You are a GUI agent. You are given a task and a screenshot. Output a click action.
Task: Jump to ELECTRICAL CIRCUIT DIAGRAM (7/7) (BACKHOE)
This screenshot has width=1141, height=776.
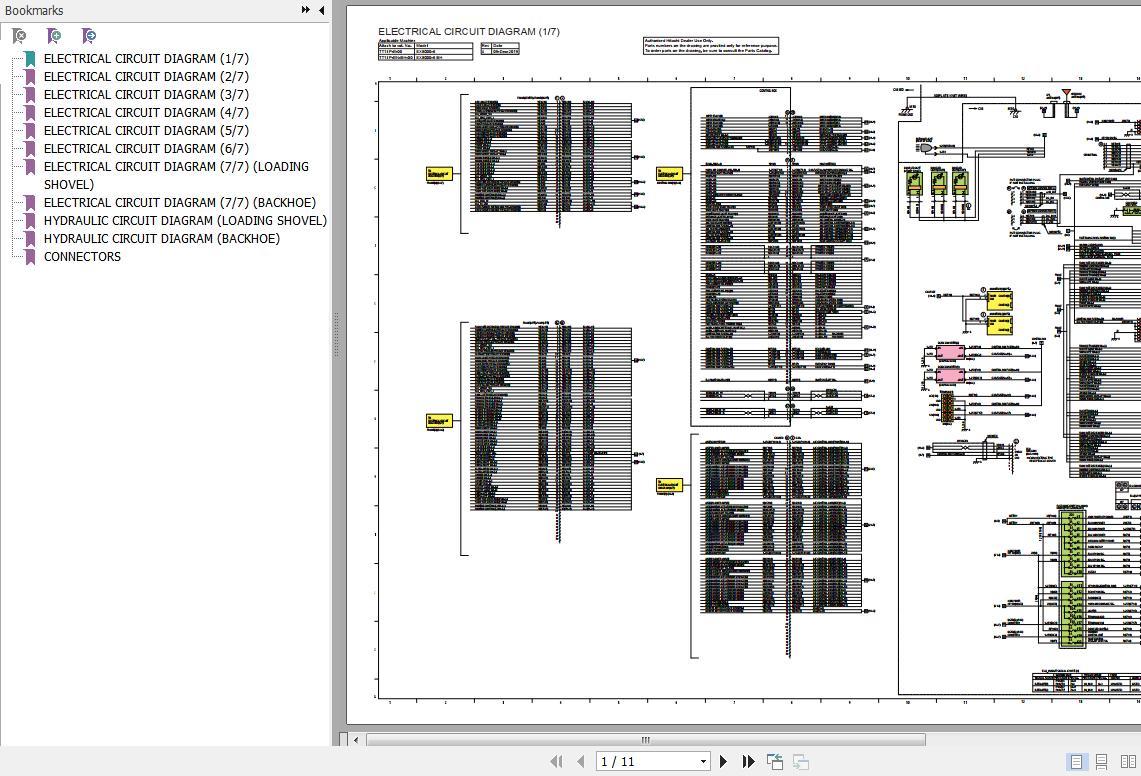click(179, 202)
